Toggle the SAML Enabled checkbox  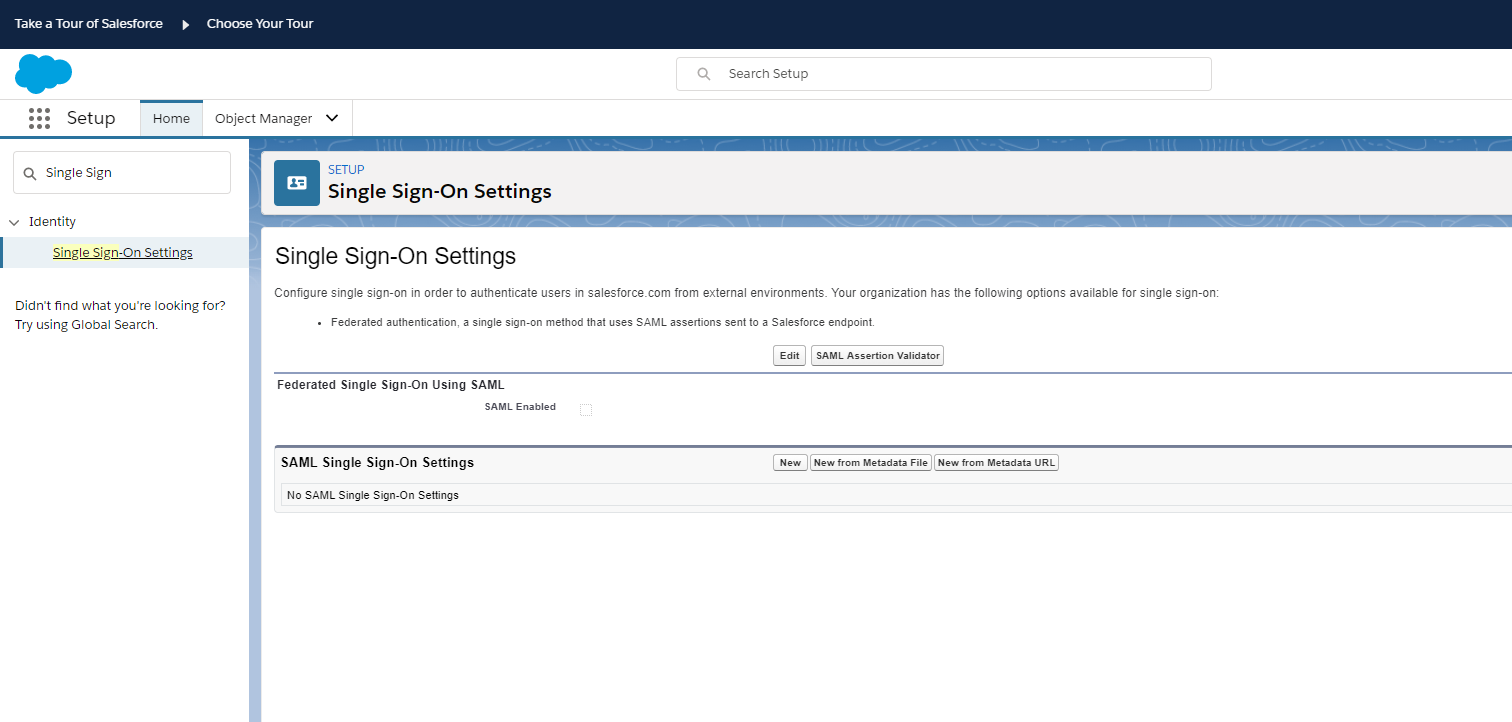[x=586, y=410]
